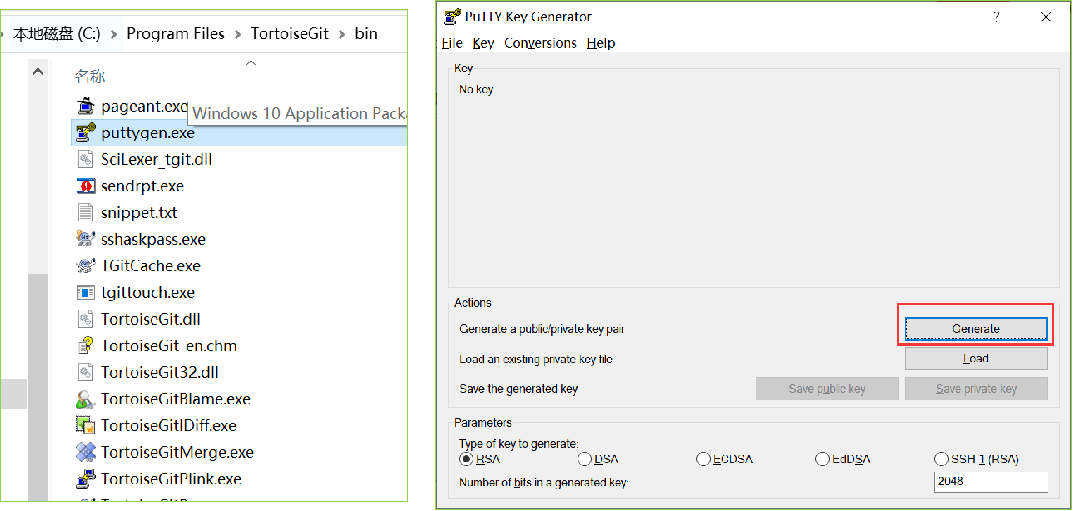Select the TortoiseGitBlame.exe file name
The width and height of the screenshot is (1073, 511).
point(176,399)
